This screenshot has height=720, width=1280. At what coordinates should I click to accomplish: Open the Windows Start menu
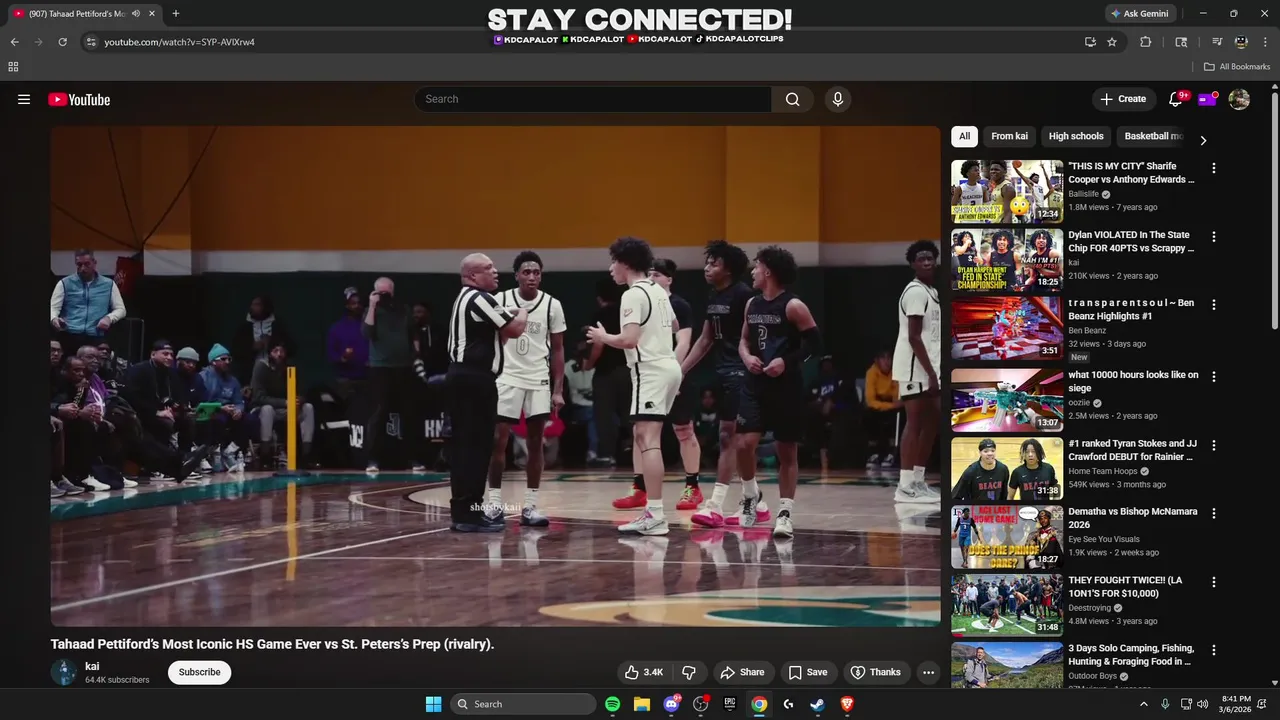pos(433,704)
